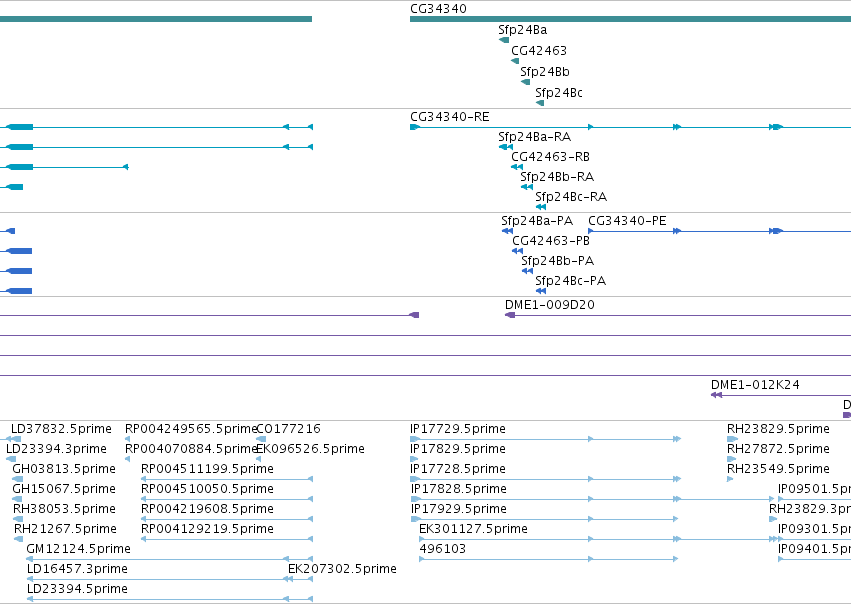
Task: Select the CG34340-RE transcript label
Action: tap(449, 117)
